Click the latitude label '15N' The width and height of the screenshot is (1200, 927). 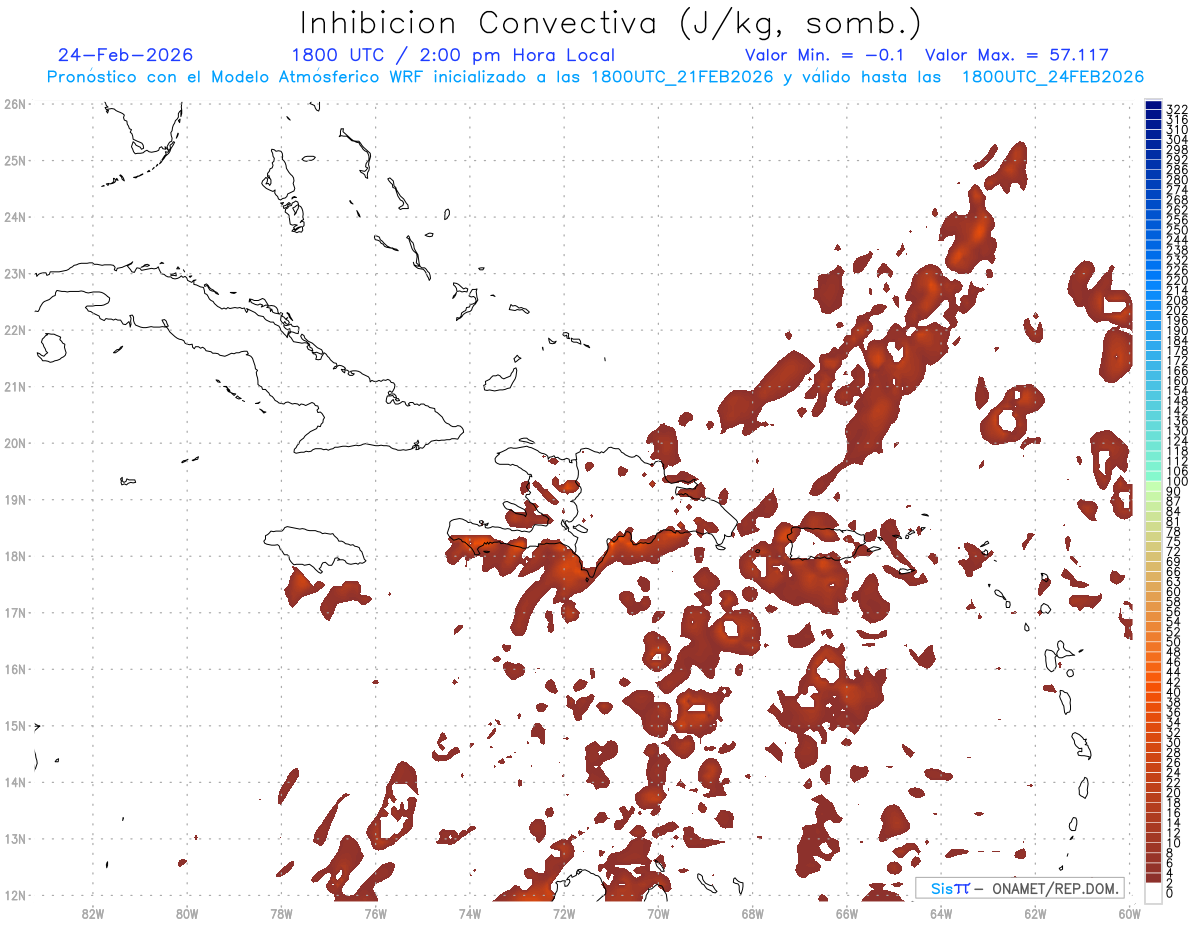15,726
